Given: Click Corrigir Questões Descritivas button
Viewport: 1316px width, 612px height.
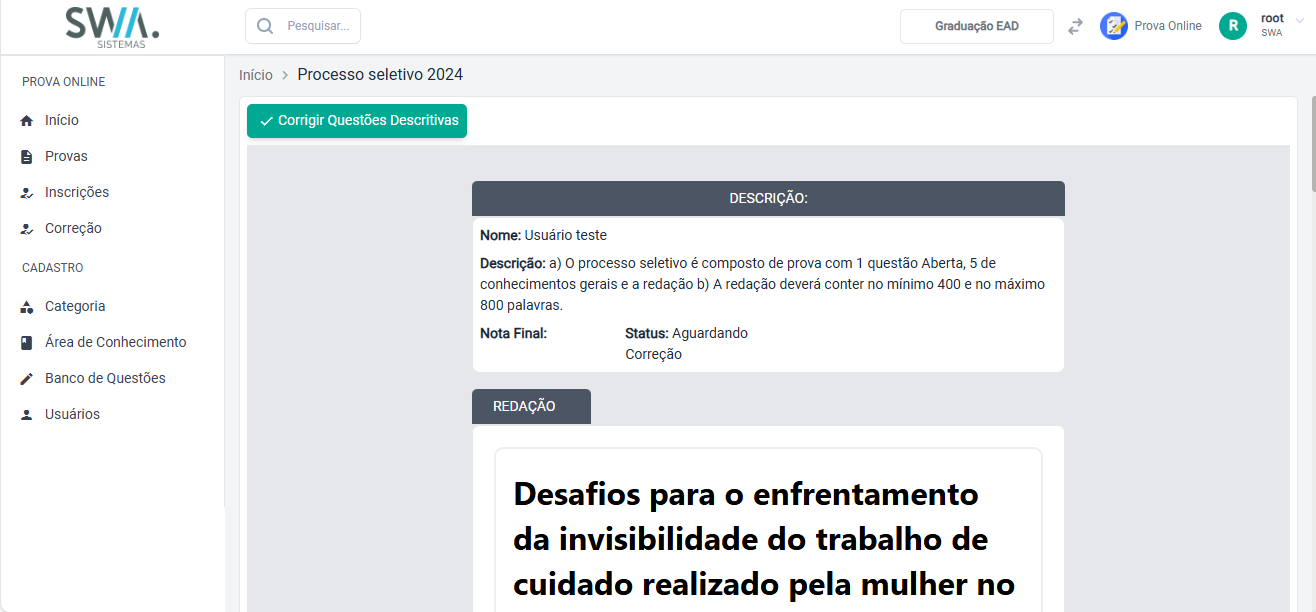Looking at the screenshot, I should (x=357, y=121).
